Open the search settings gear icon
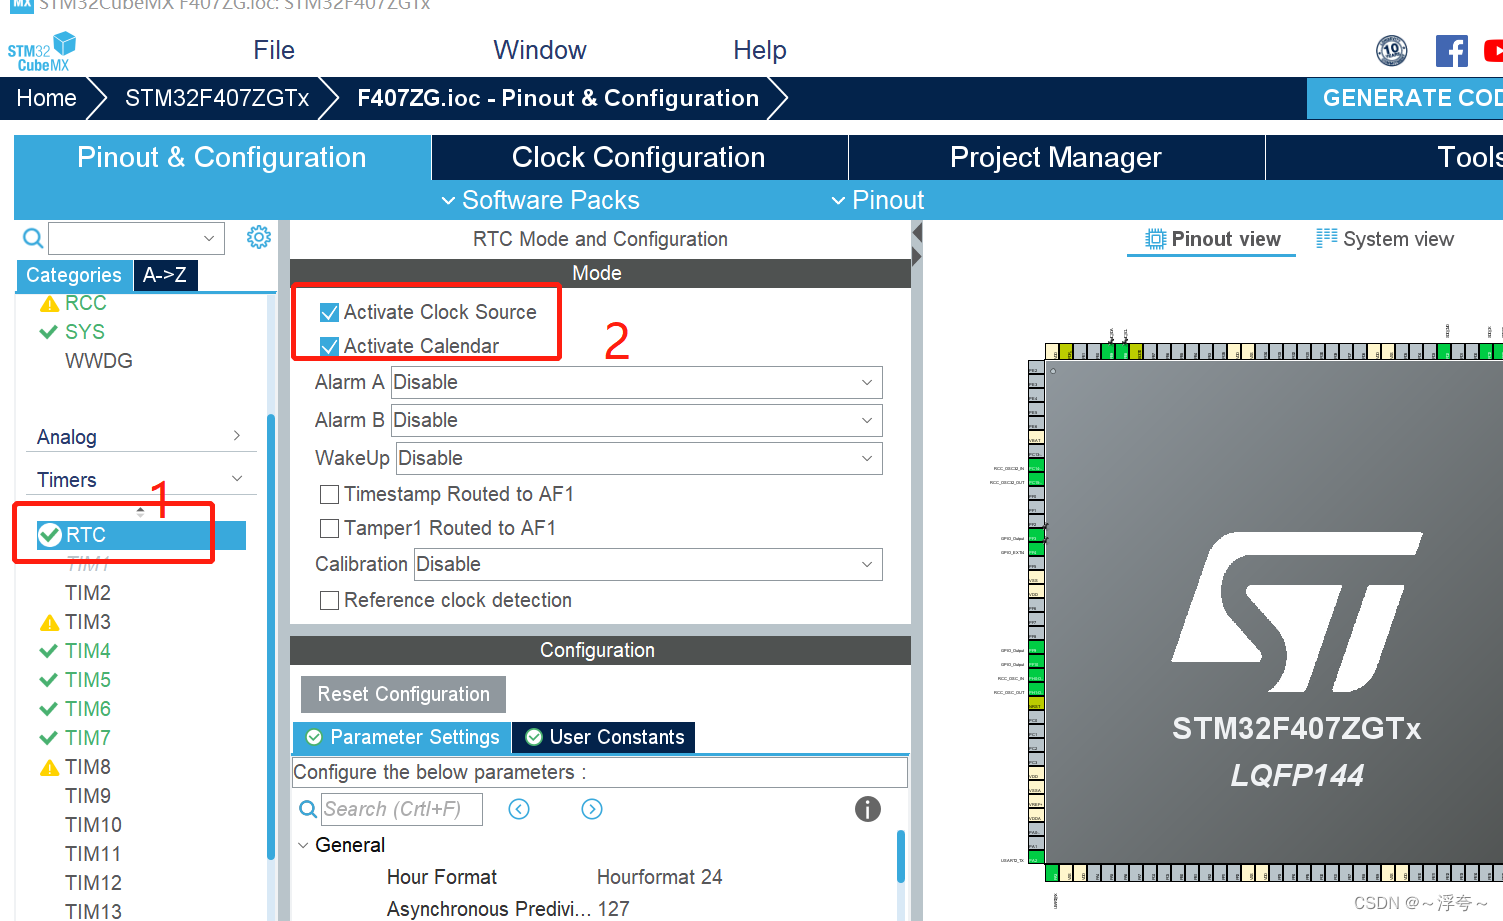The image size is (1503, 921). (258, 237)
